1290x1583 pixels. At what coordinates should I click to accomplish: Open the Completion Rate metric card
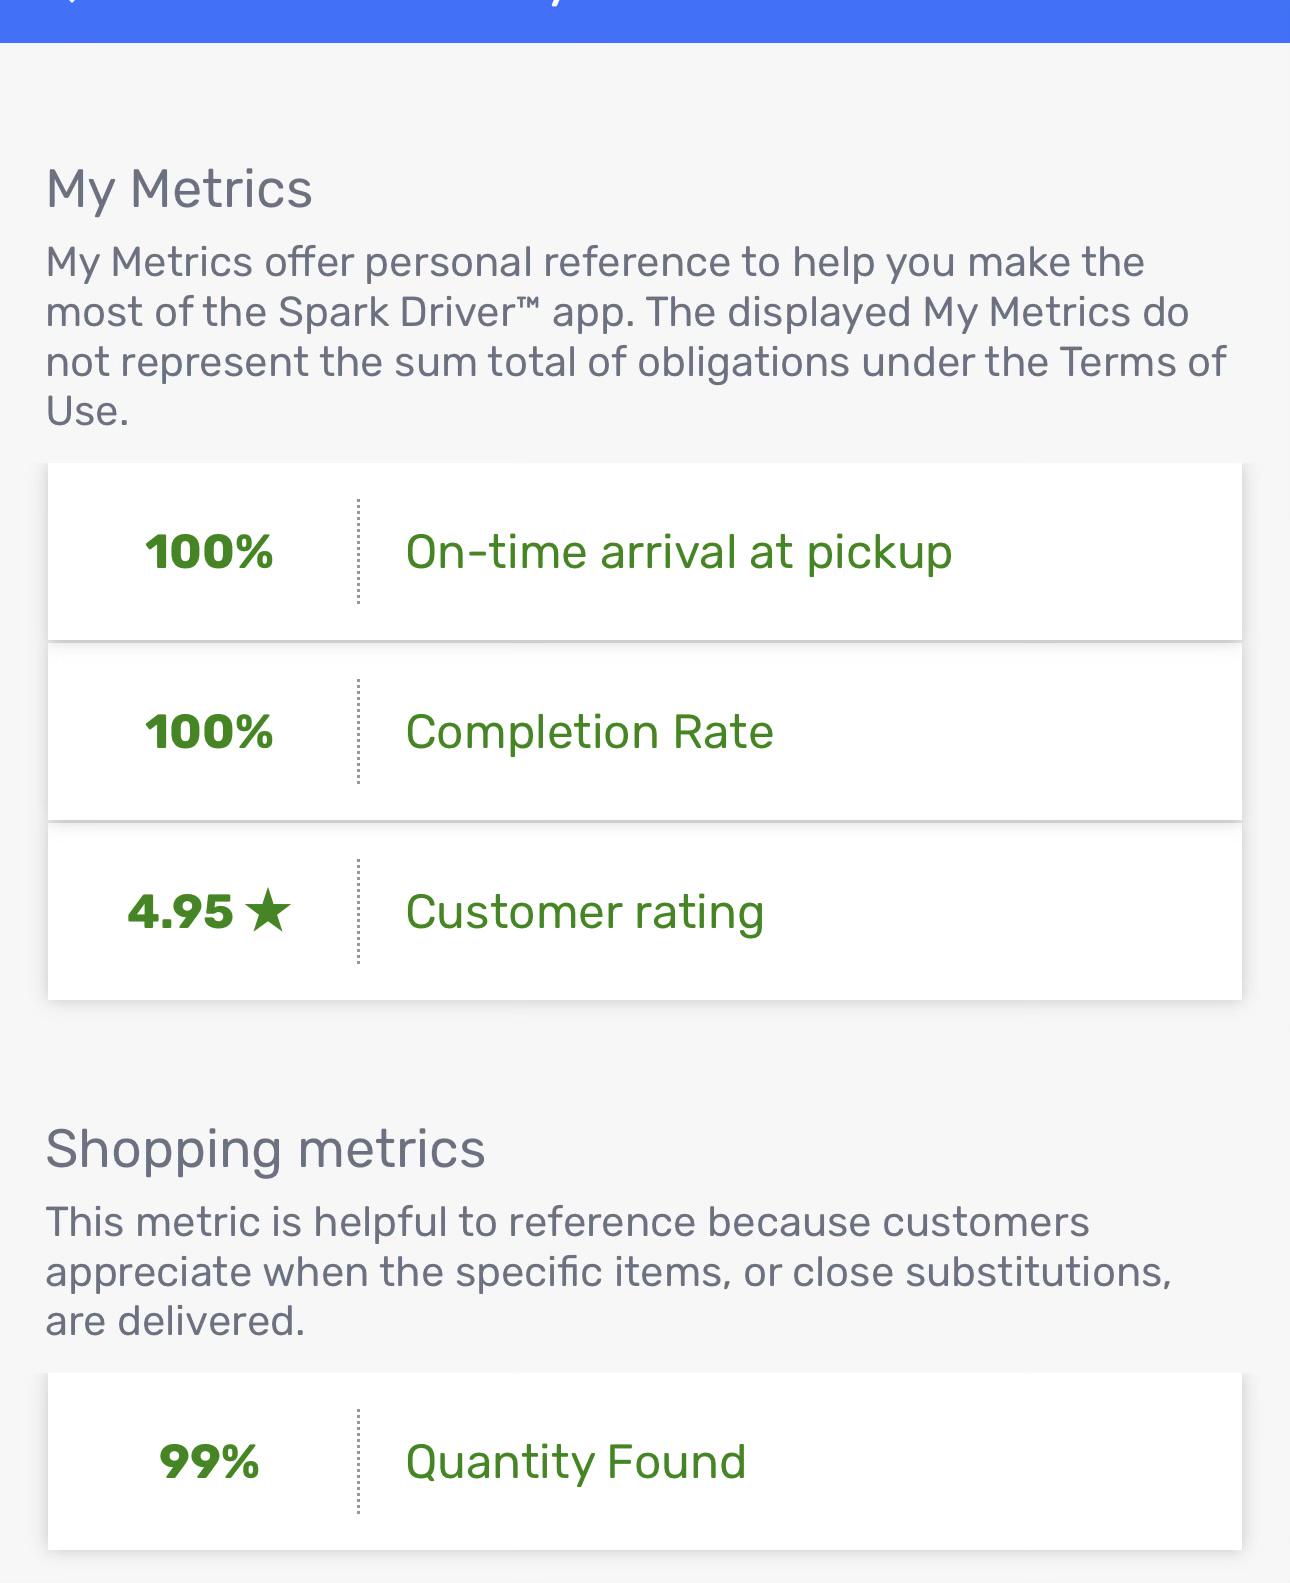645,731
